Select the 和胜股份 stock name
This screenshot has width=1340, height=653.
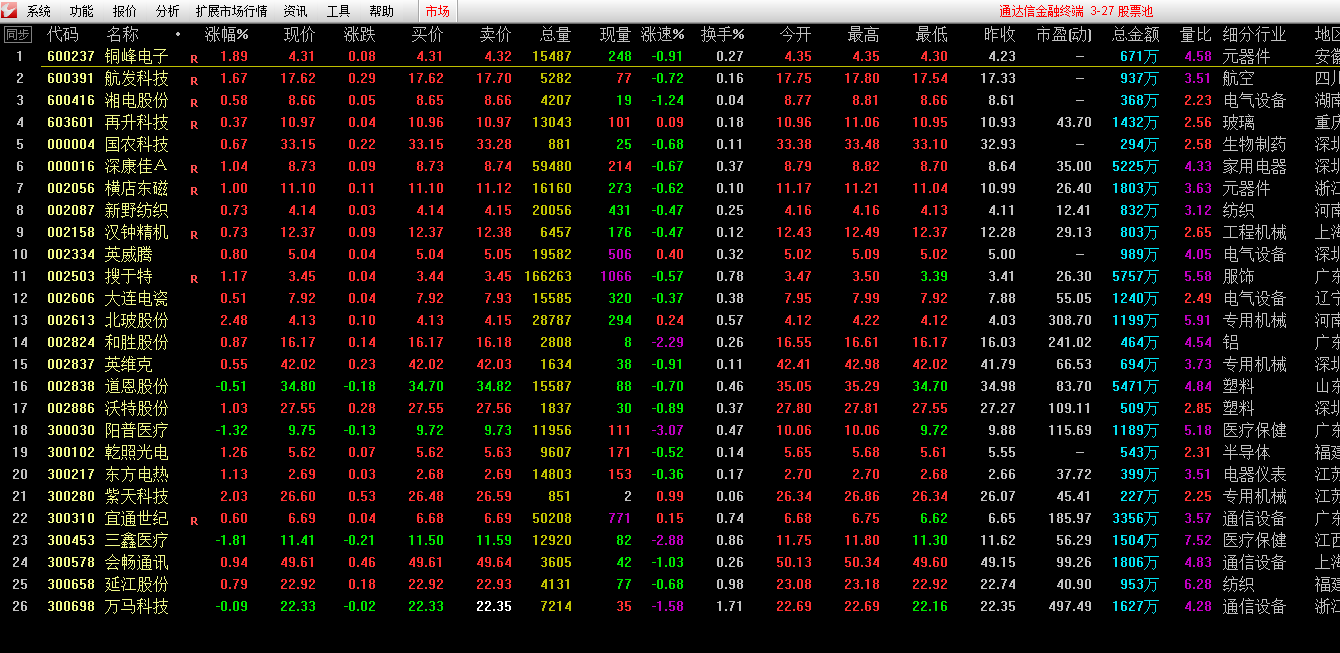point(137,342)
